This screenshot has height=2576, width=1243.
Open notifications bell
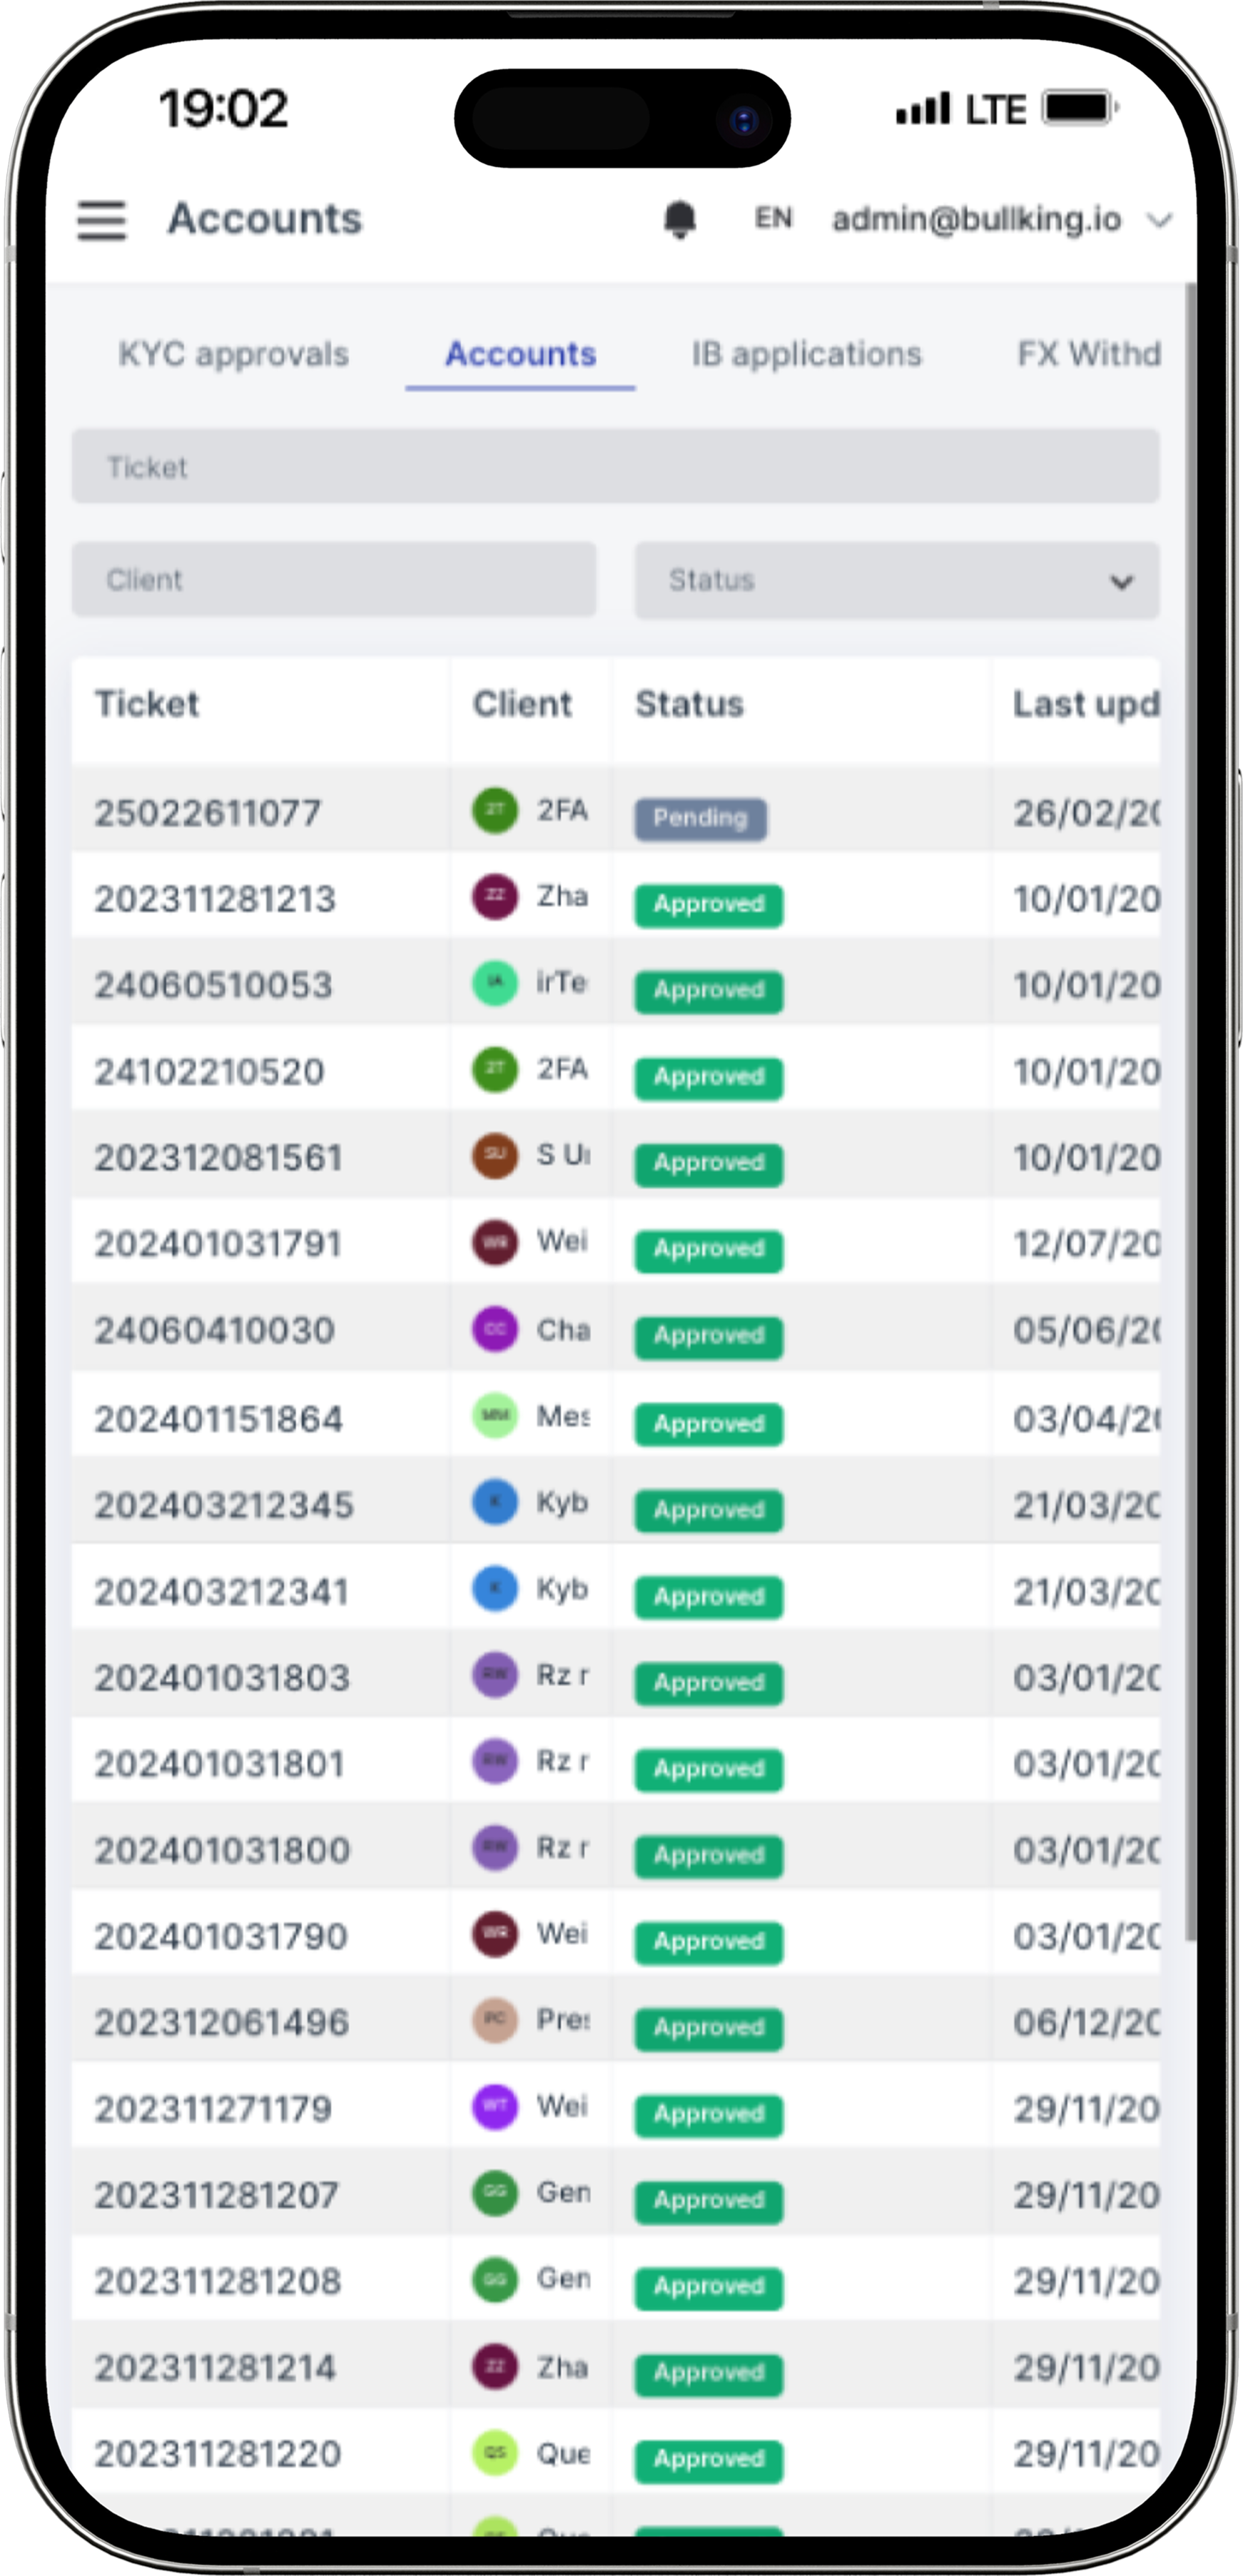coord(680,219)
